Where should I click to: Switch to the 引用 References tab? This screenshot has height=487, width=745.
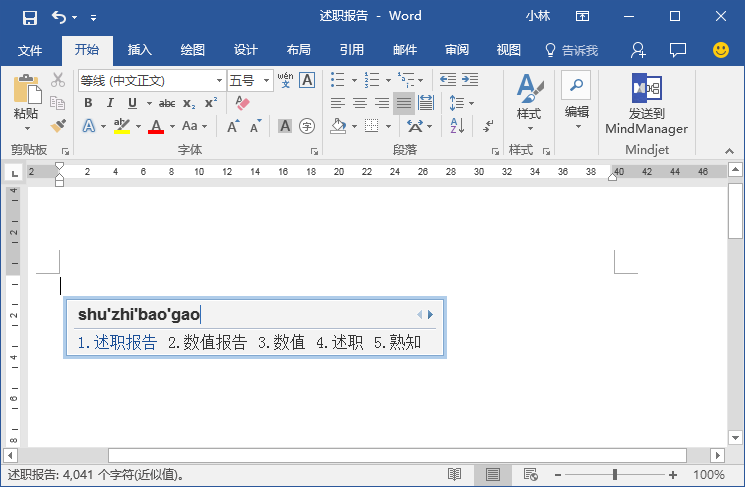[351, 50]
